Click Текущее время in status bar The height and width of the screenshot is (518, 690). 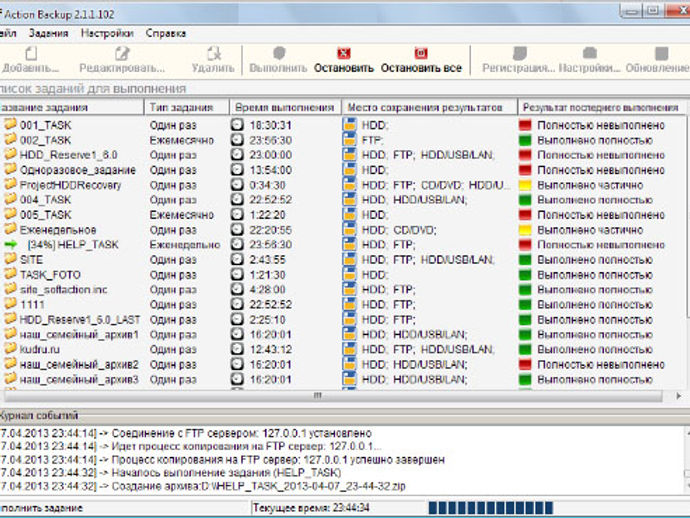pos(311,508)
